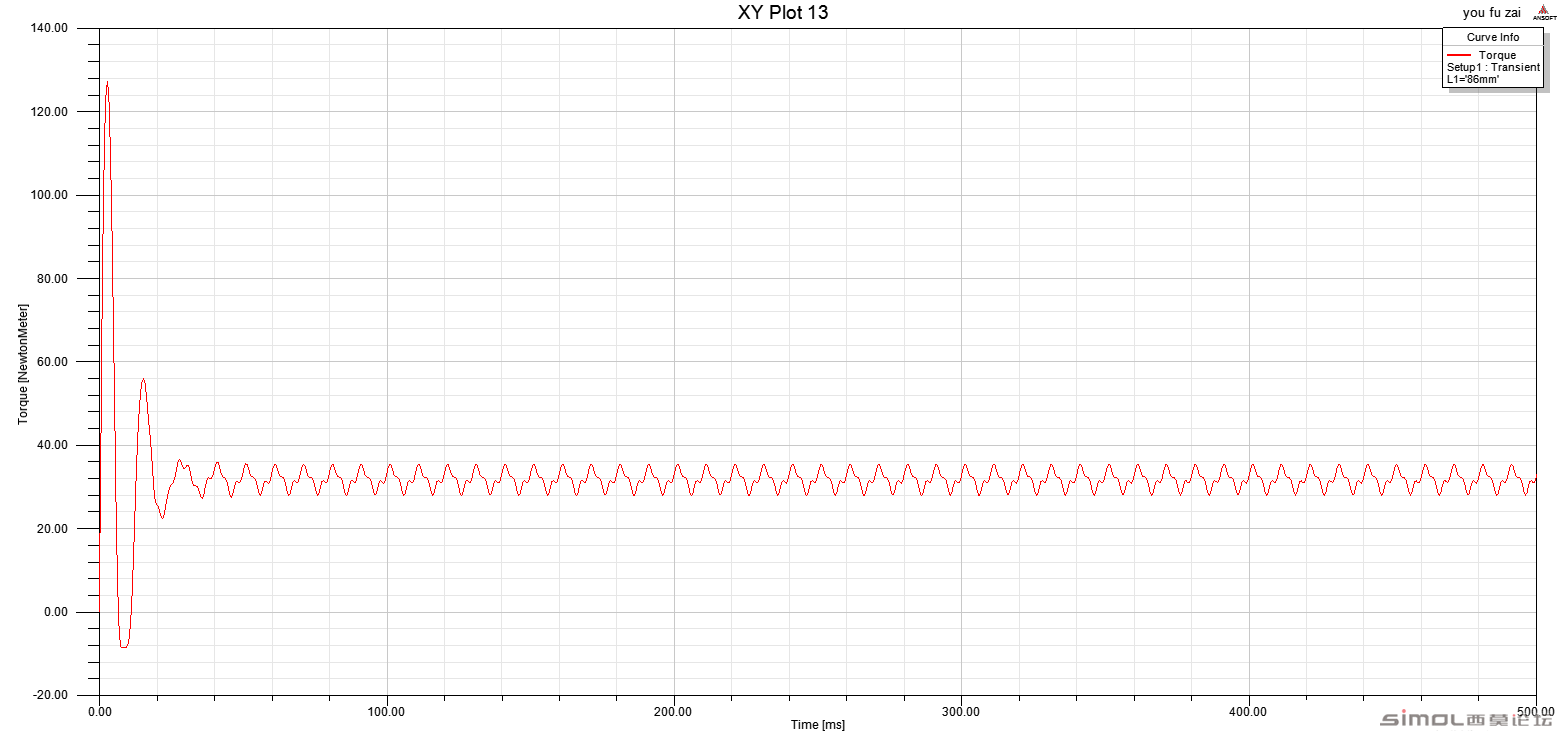Click the 20.00 Y-axis tick label
Image resolution: width=1568 pixels, height=737 pixels.
click(51, 529)
